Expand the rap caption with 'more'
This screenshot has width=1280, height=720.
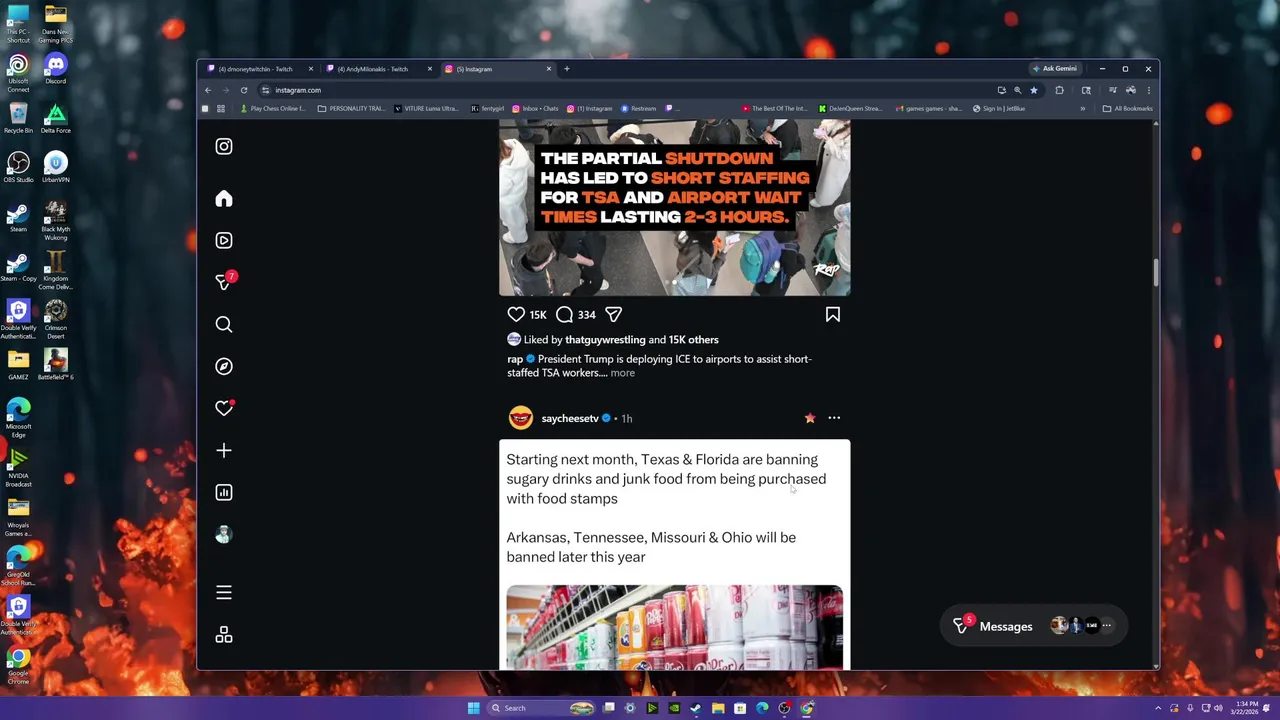pyautogui.click(x=622, y=373)
